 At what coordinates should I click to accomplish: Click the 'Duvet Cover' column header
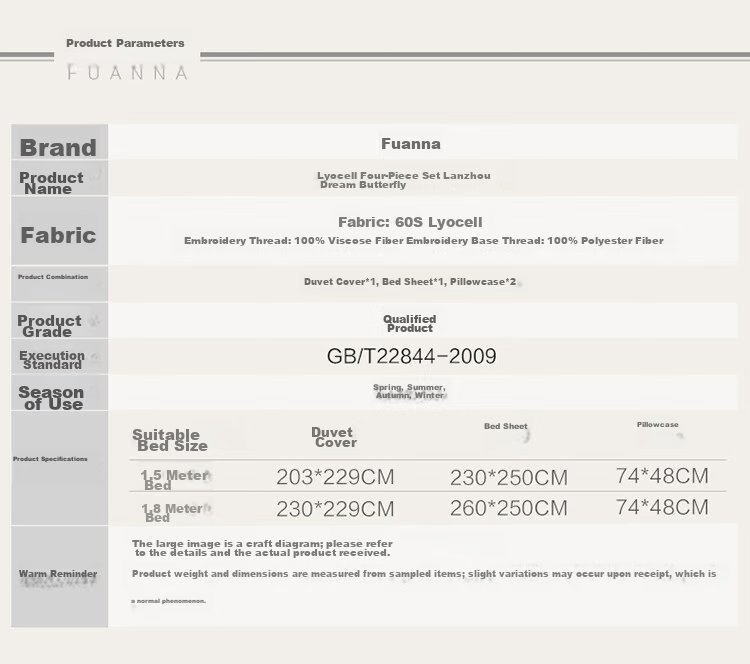334,437
